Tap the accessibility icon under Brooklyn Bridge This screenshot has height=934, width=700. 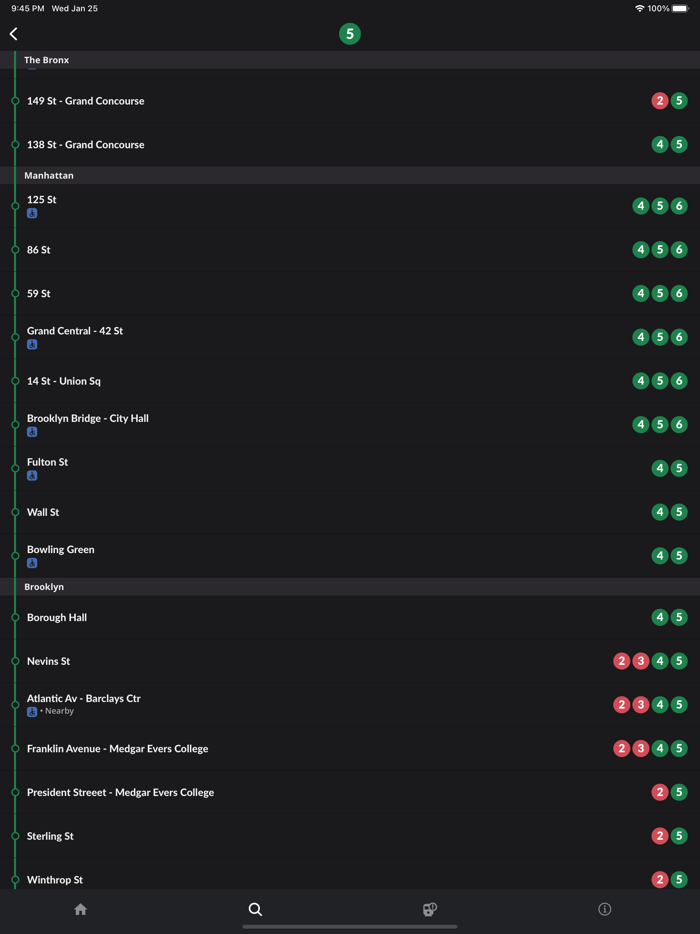[32, 432]
